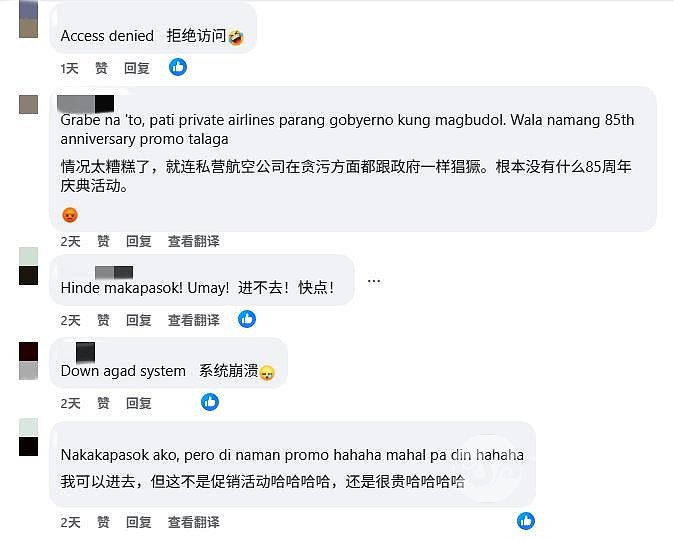The height and width of the screenshot is (539, 674).
Task: Click the laughing emoji in the 'Access denied' comment
Action: tap(236, 37)
